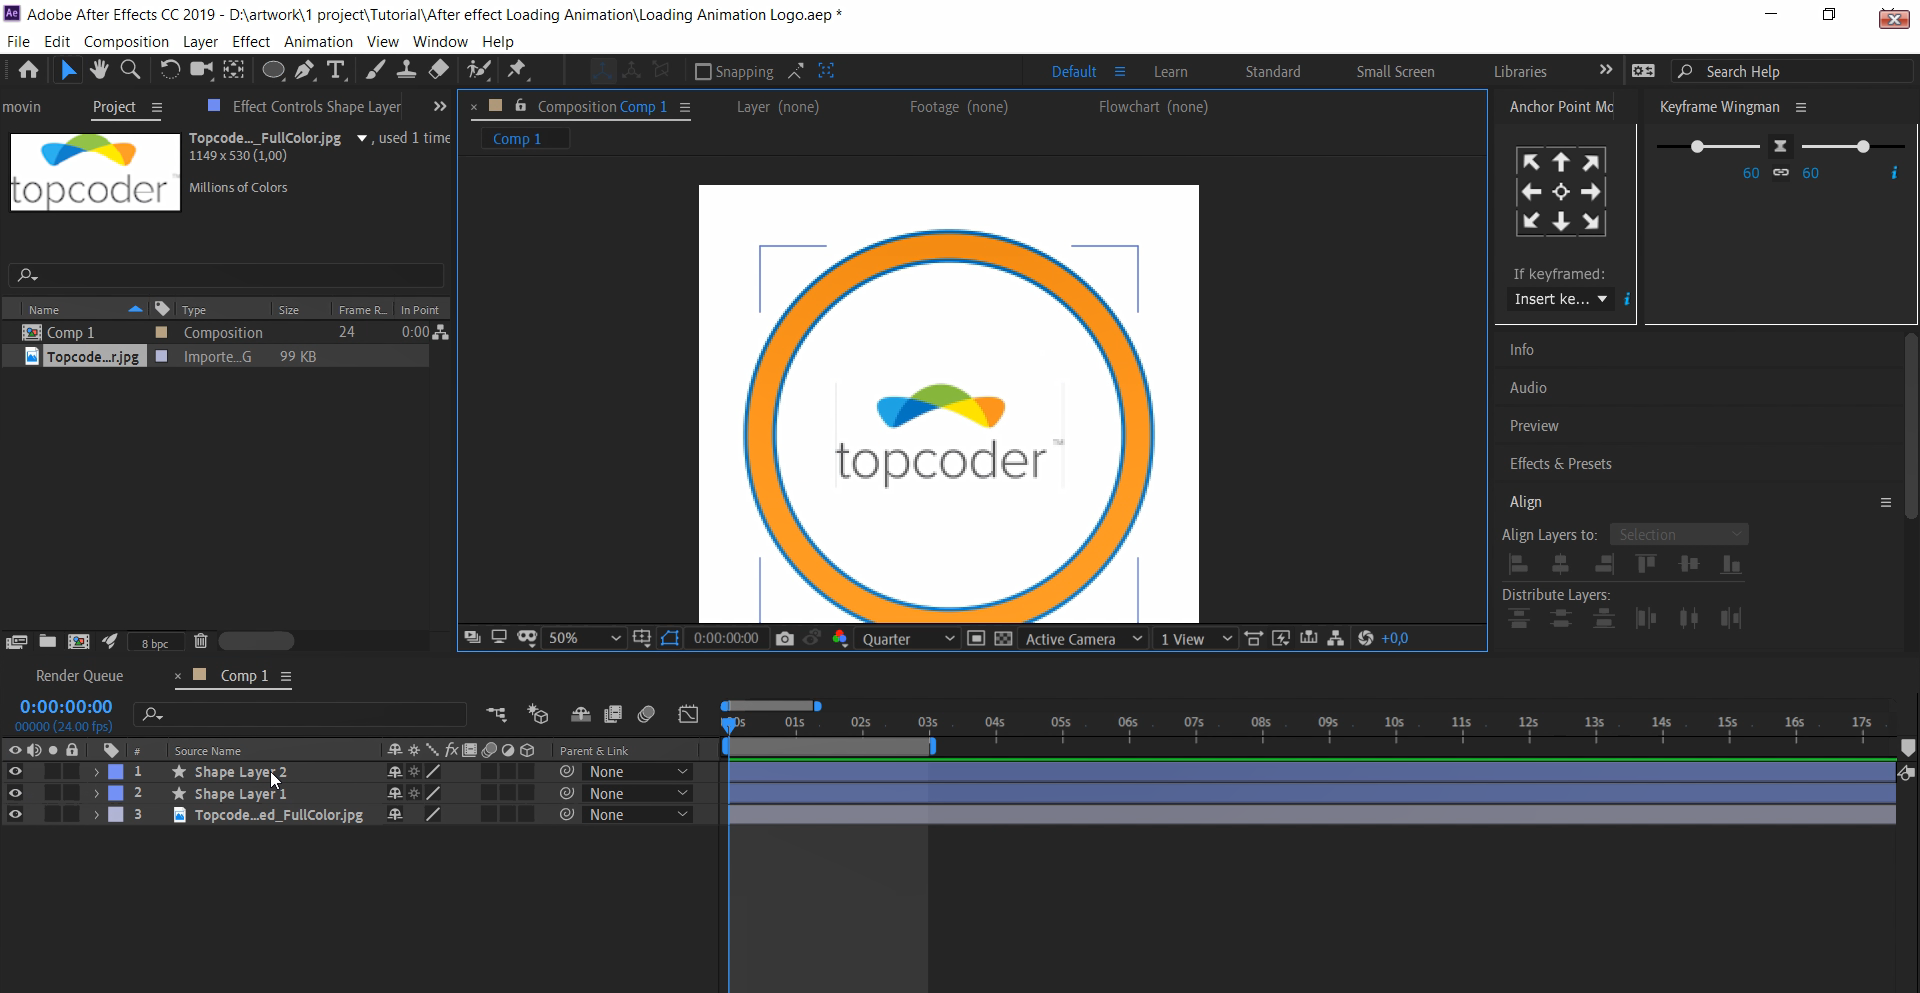Click the delete trash icon in Project panel
Screen dimensions: 1920x993
click(200, 642)
